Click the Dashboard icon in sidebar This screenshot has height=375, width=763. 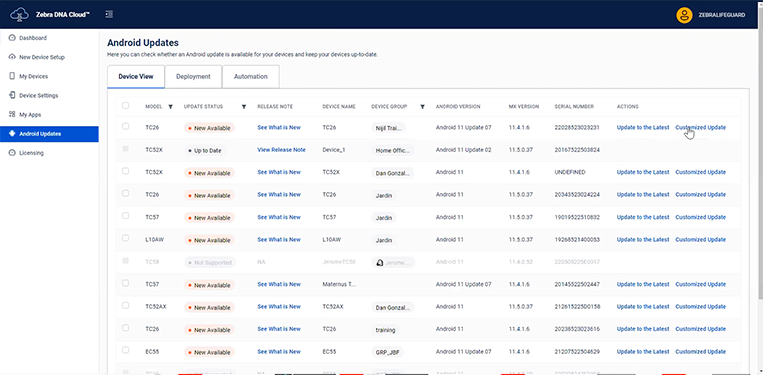(x=12, y=38)
